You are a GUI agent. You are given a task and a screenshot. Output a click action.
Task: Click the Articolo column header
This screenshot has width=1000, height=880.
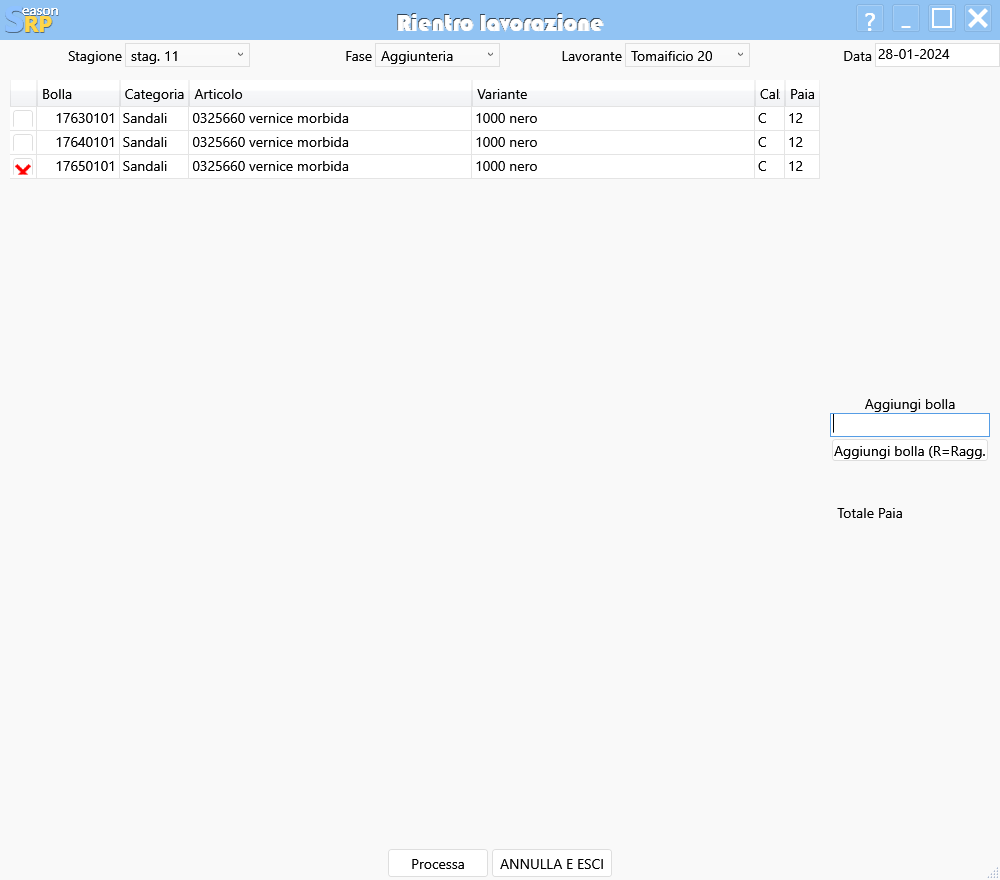pos(330,94)
